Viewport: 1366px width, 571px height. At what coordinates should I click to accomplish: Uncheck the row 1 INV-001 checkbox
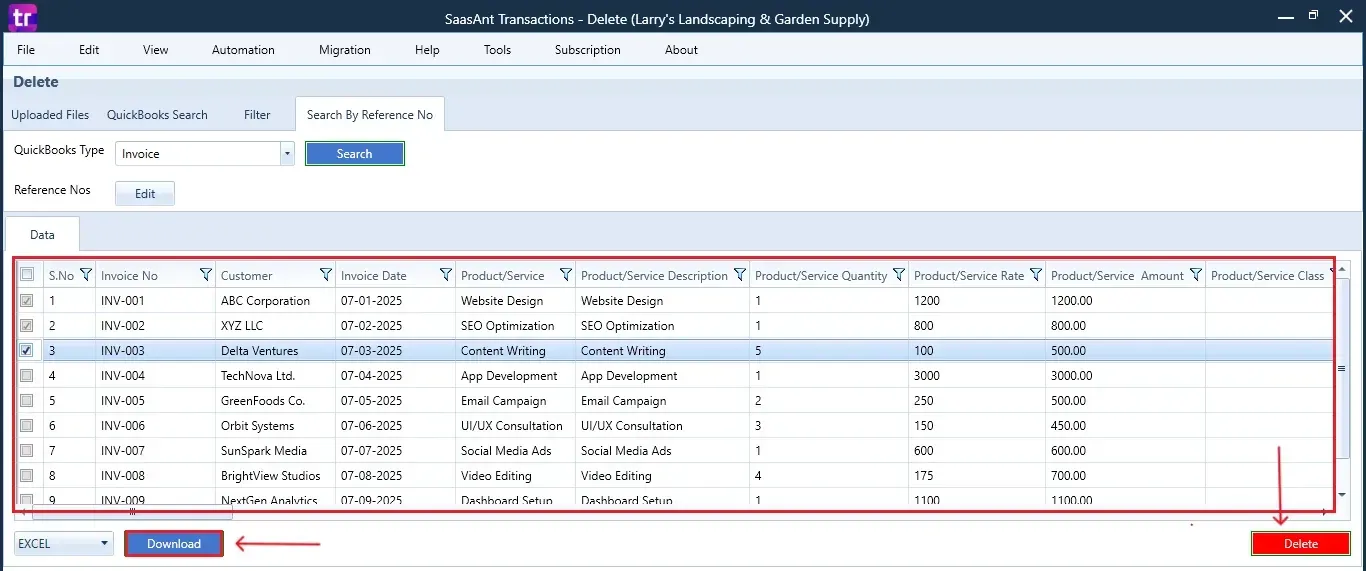point(27,300)
